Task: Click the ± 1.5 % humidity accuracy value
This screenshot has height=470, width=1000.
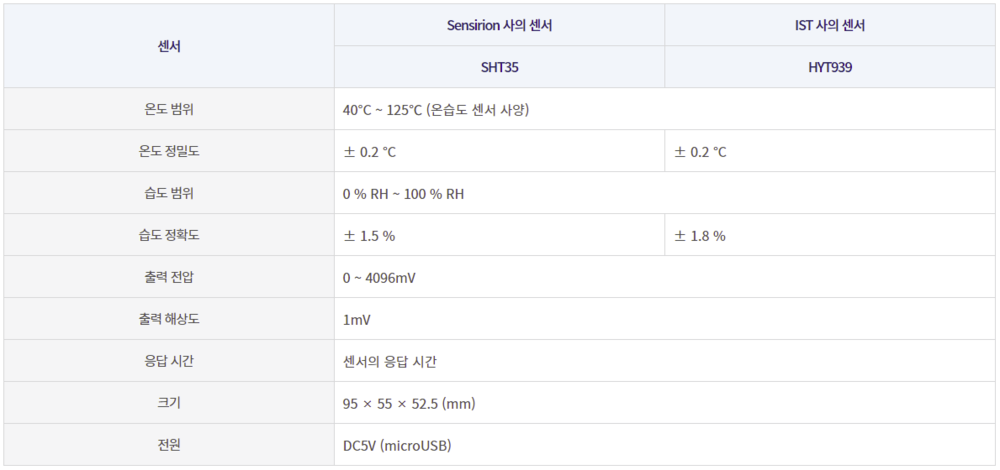Action: pos(369,236)
